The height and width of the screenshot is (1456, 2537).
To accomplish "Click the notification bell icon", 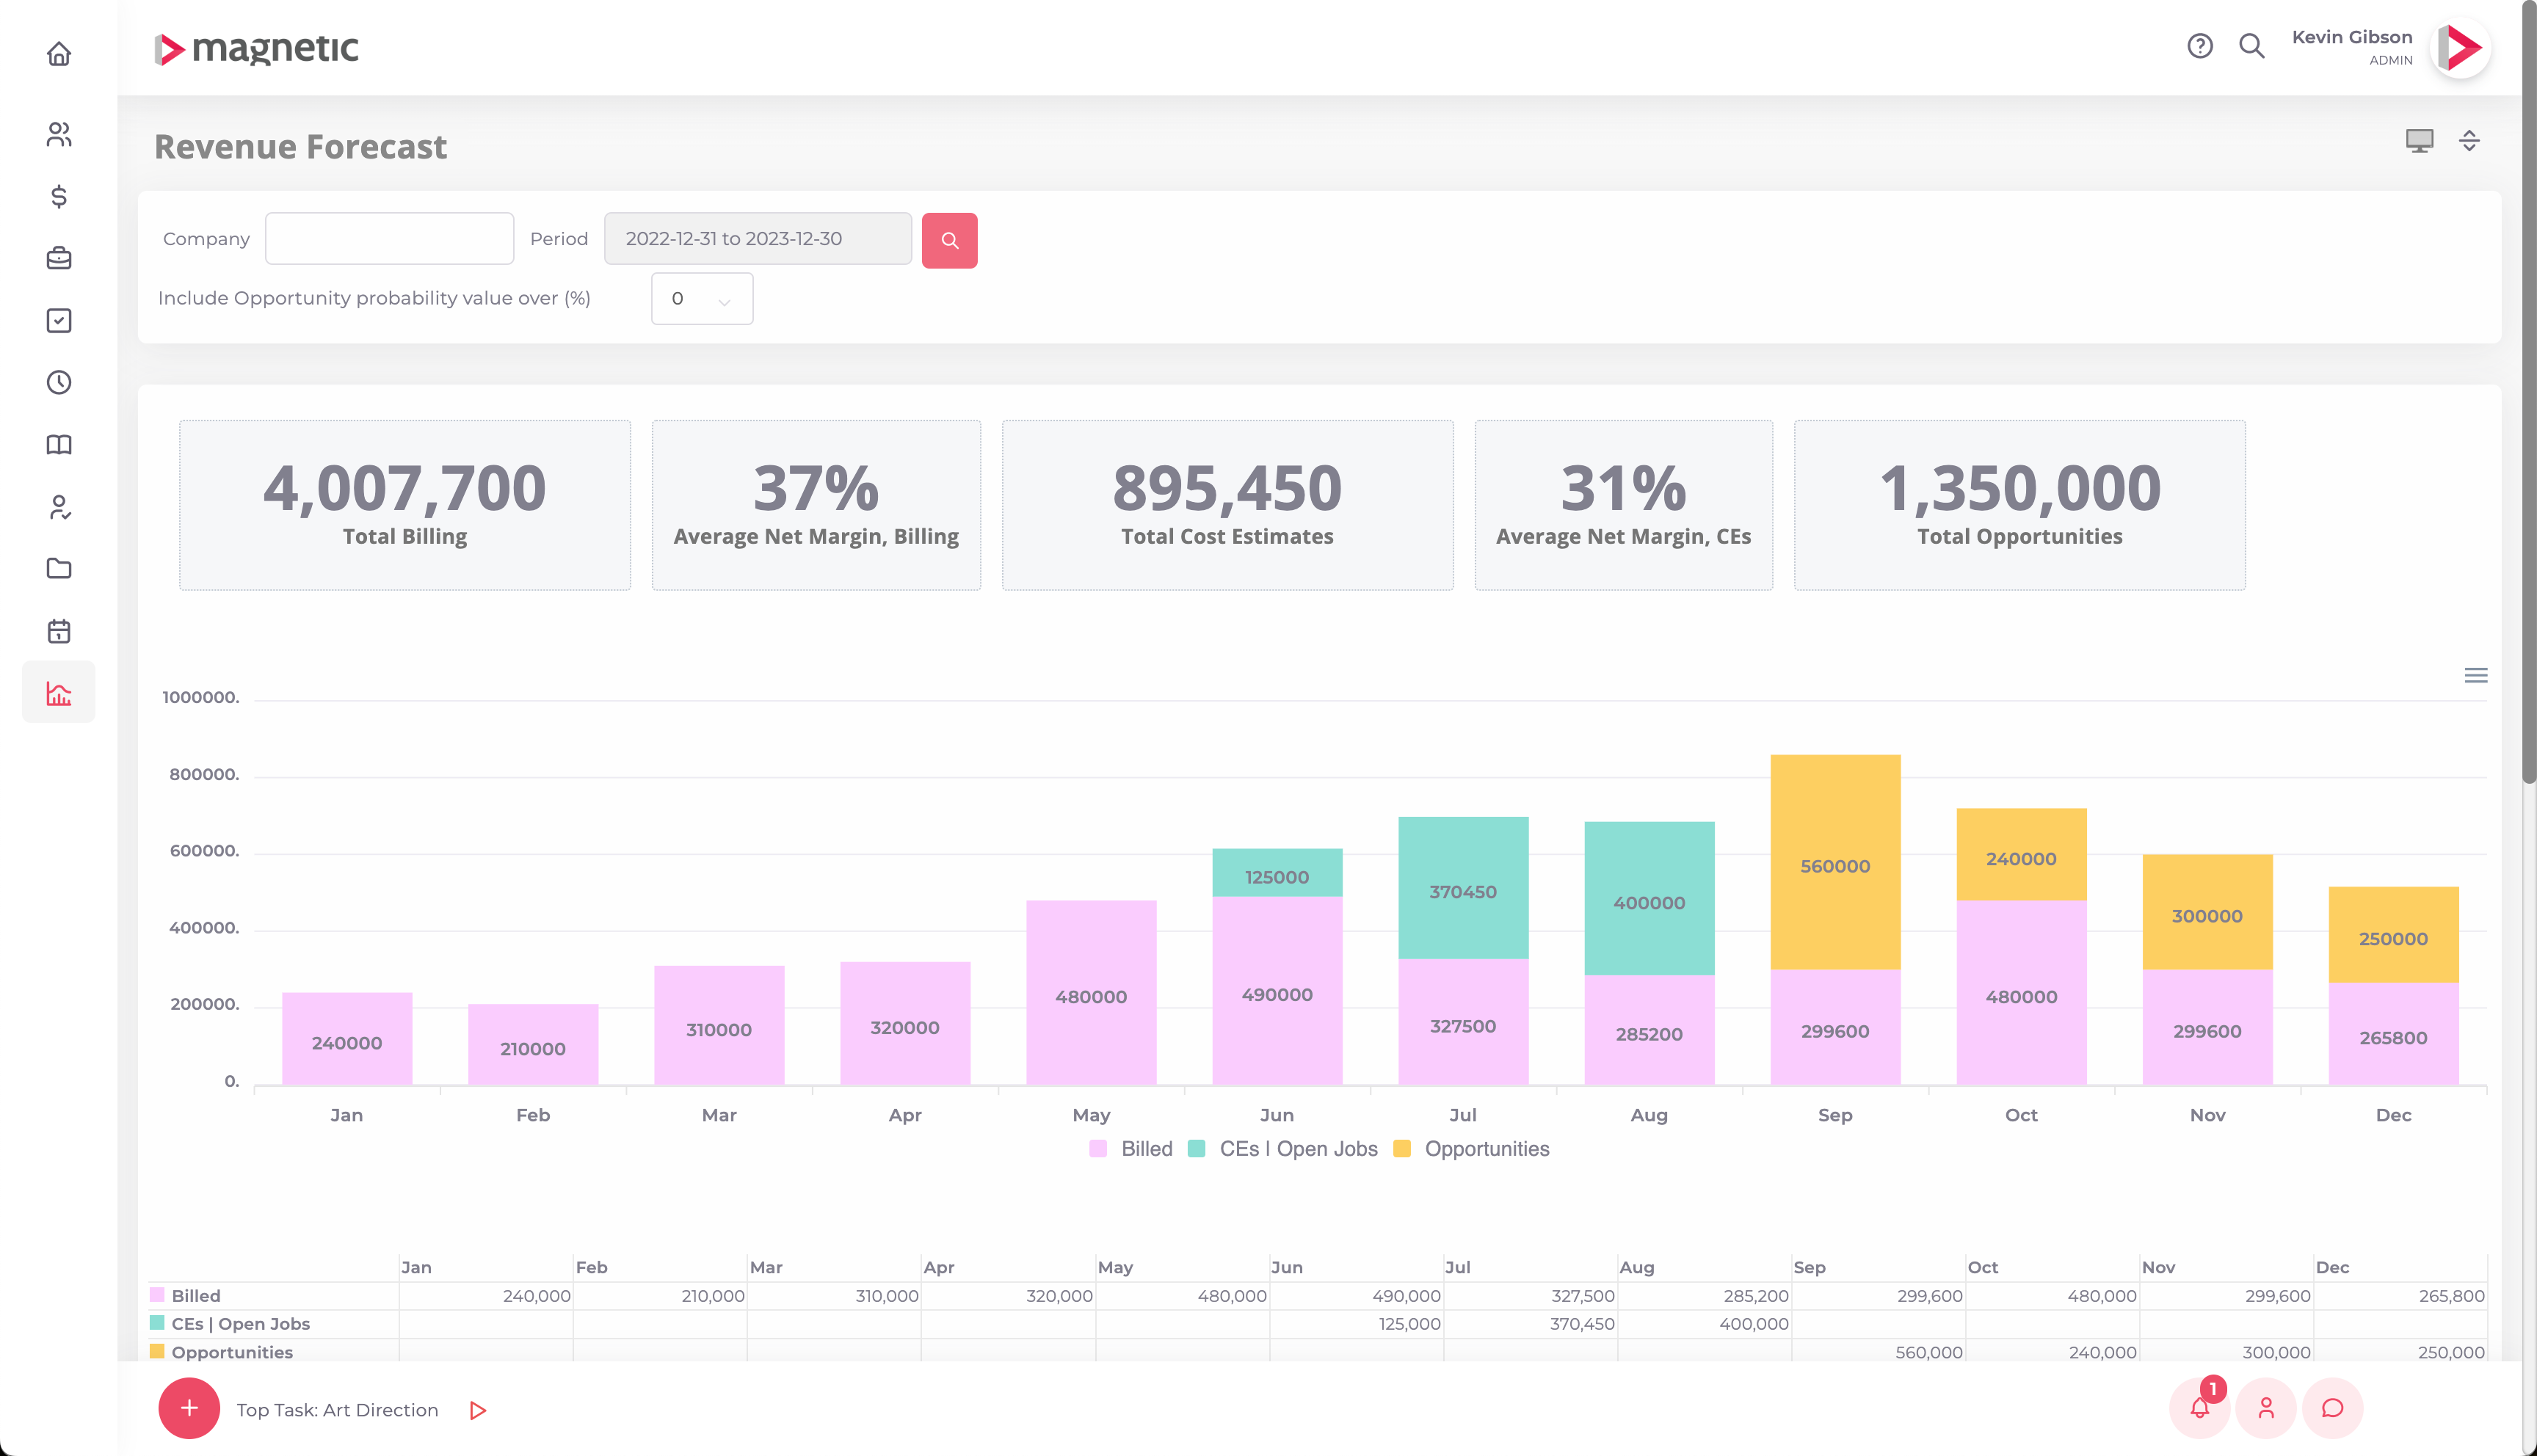I will 2199,1408.
